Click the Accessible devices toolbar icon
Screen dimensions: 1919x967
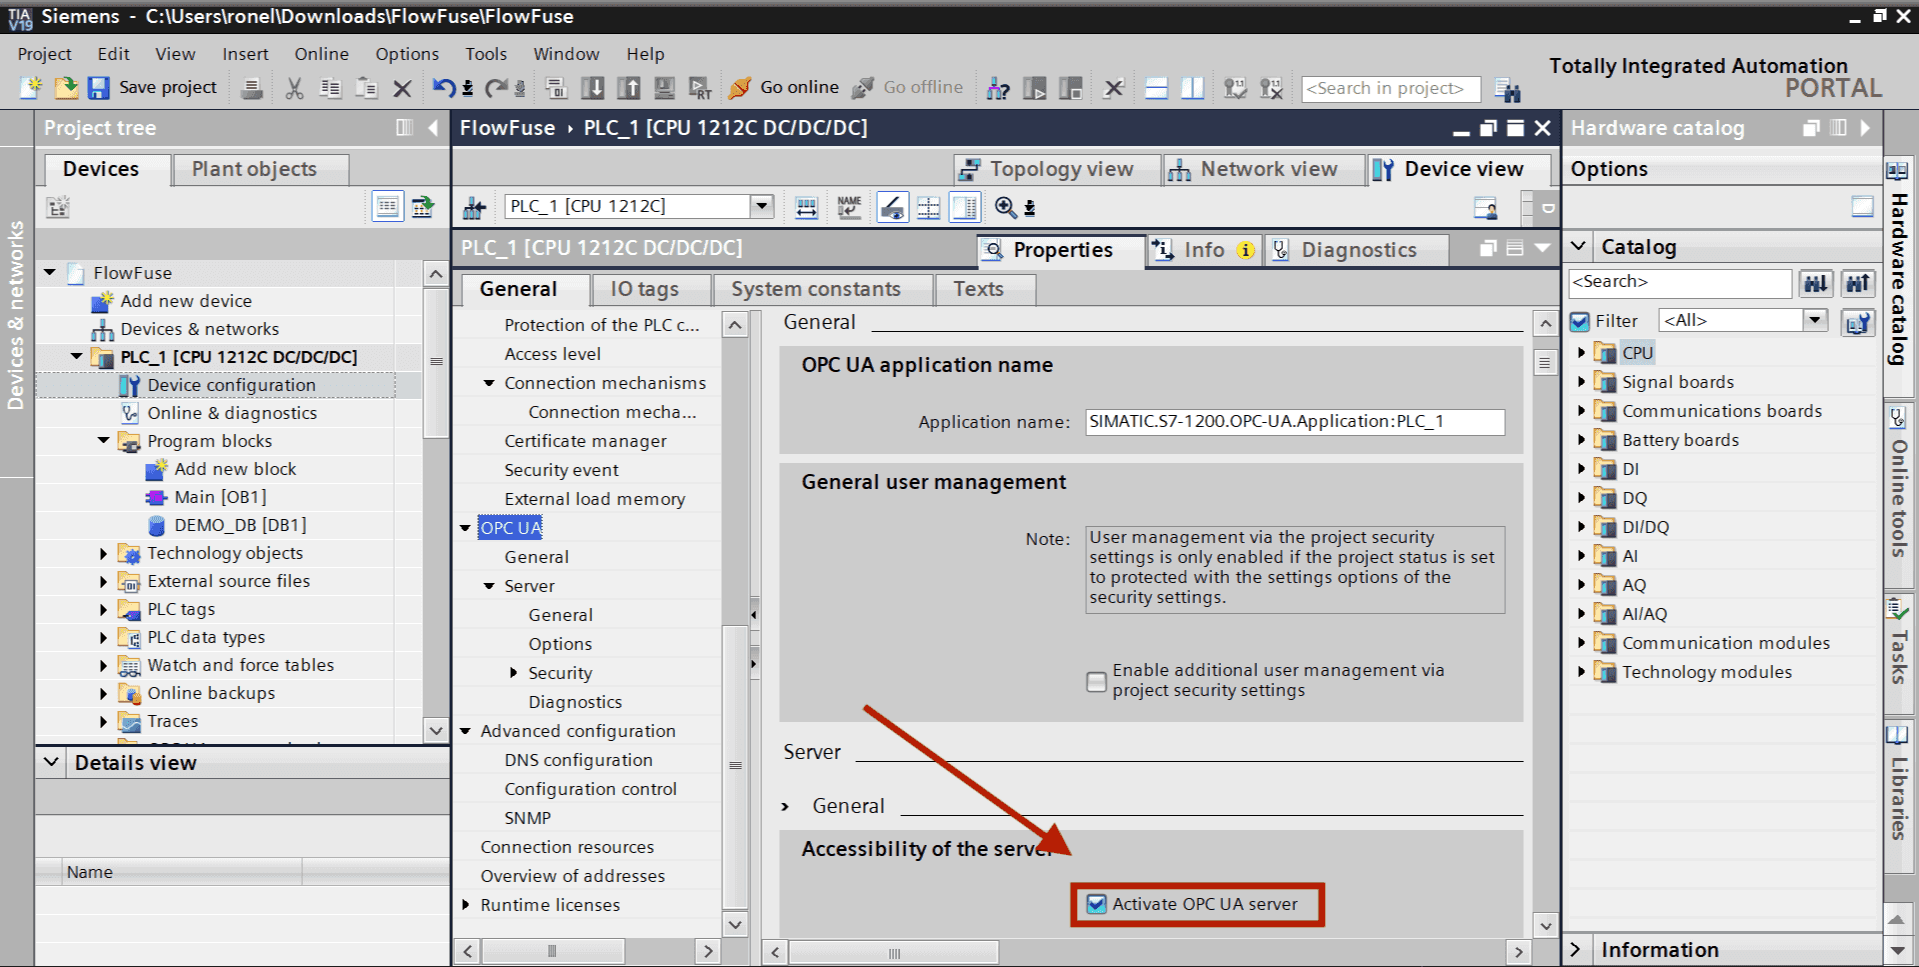(x=997, y=88)
